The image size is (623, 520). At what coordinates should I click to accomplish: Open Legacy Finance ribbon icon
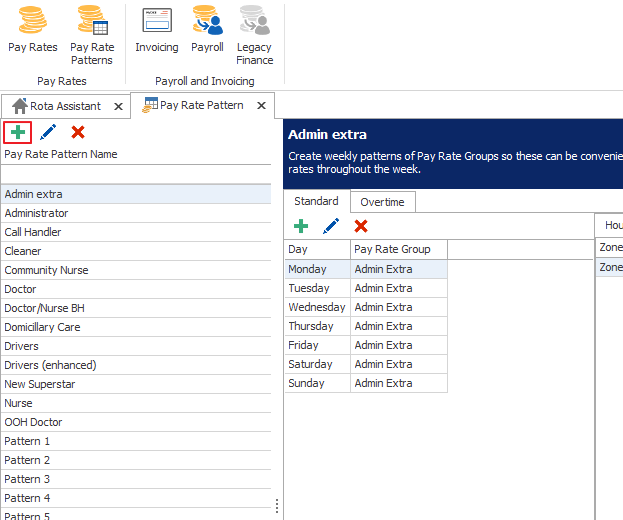tap(254, 35)
